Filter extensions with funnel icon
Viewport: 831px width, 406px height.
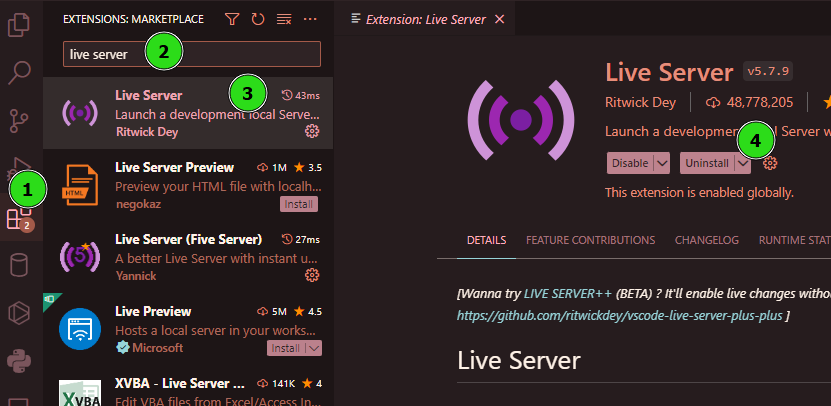232,20
